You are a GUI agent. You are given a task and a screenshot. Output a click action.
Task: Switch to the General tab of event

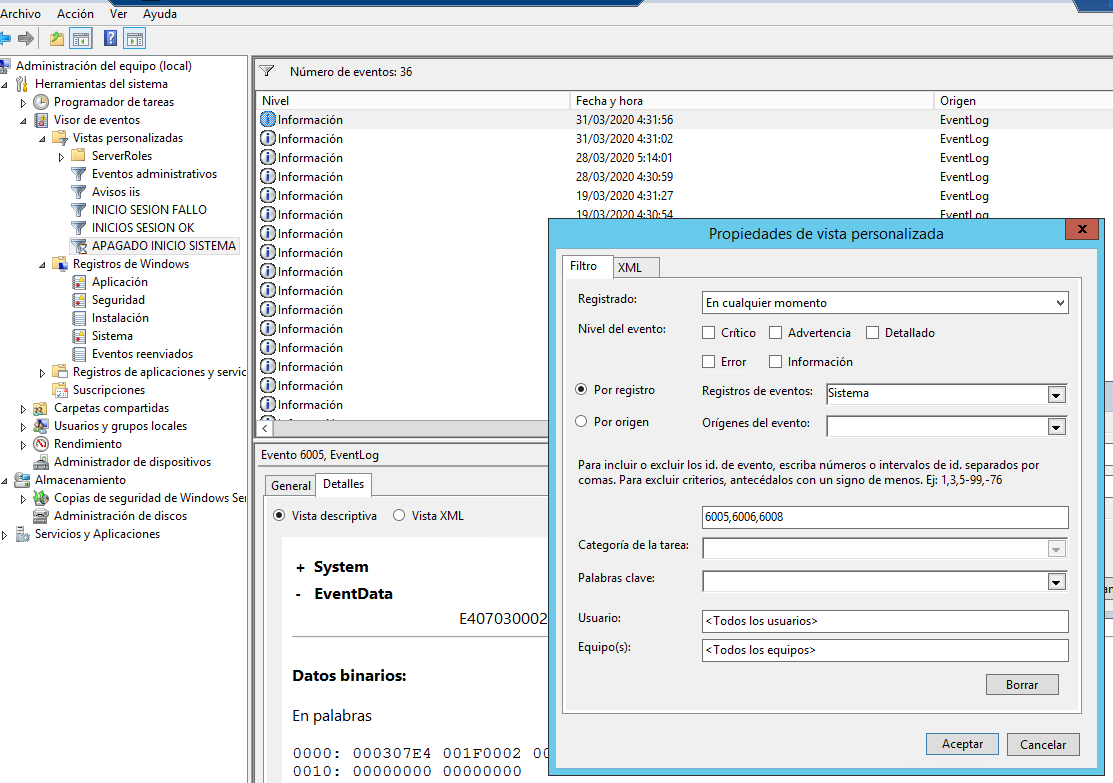tap(290, 486)
